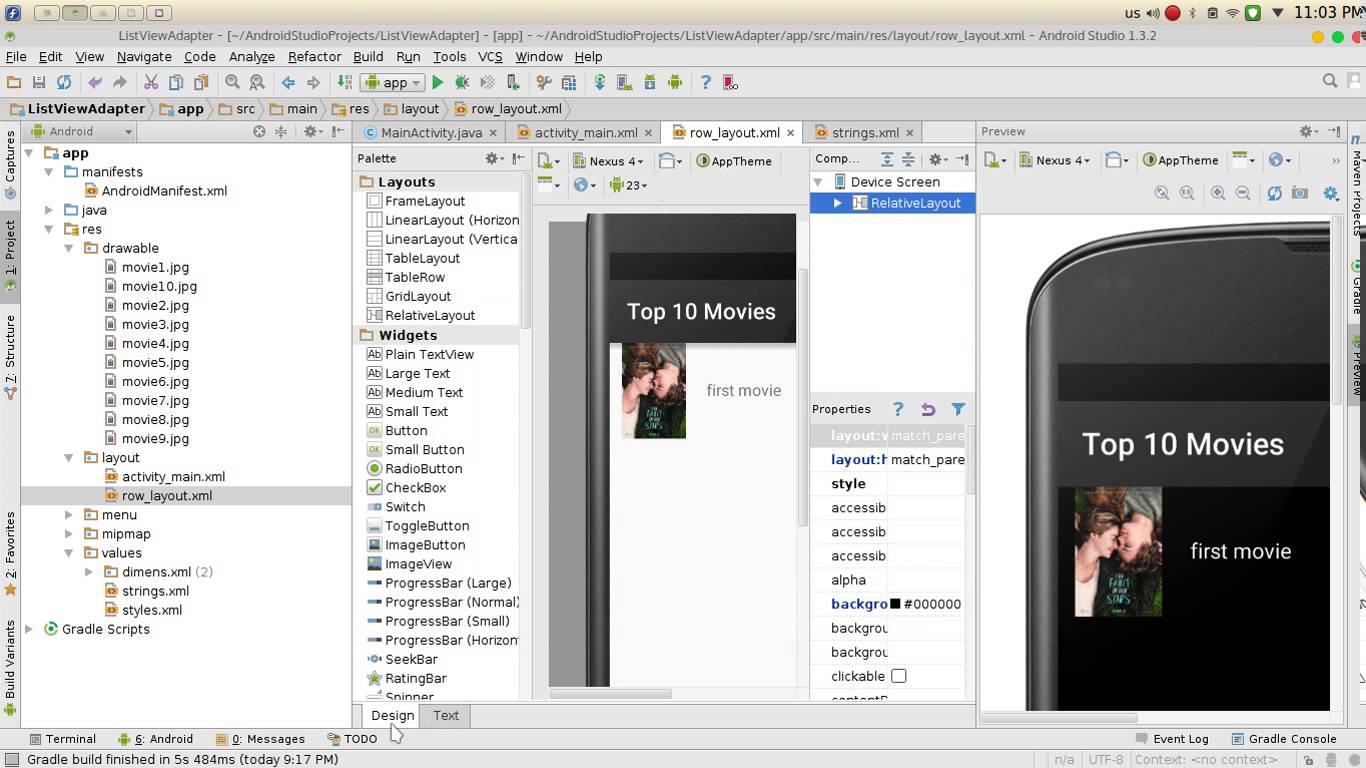Collapse the drawable folder
Viewport: 1366px width, 768px height.
click(x=69, y=248)
